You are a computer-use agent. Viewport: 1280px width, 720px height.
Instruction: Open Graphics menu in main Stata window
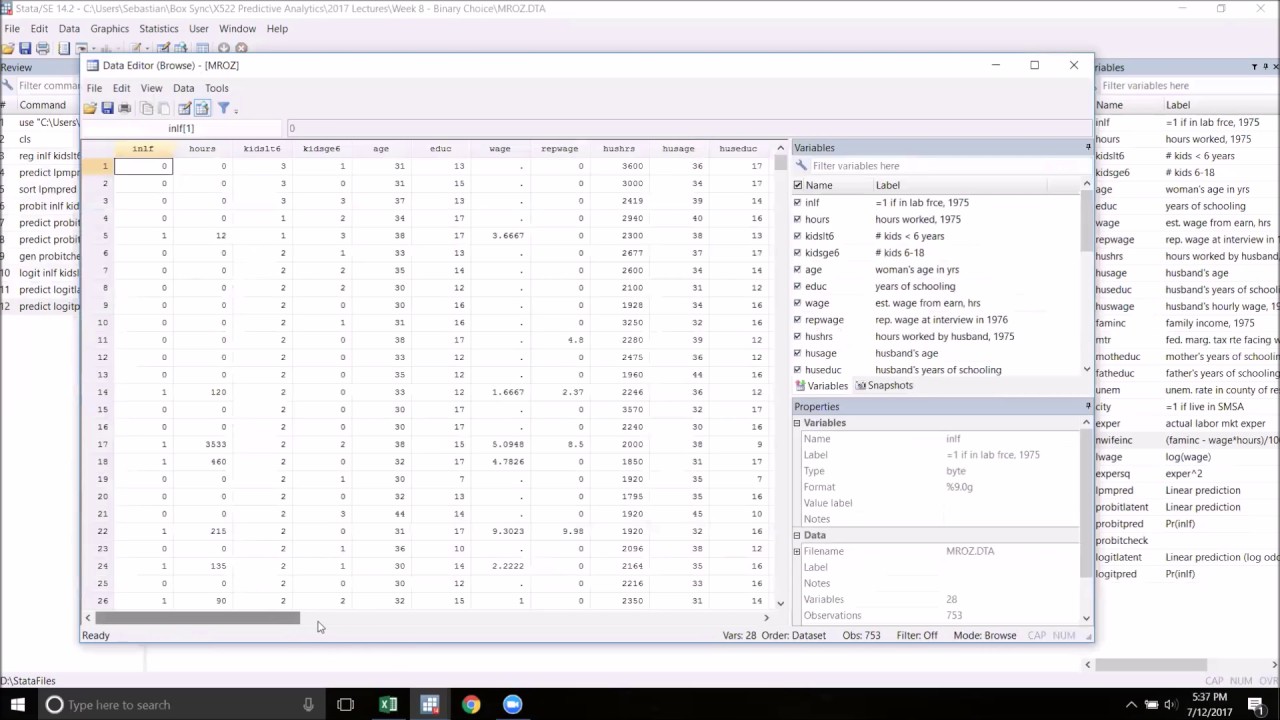(x=109, y=29)
